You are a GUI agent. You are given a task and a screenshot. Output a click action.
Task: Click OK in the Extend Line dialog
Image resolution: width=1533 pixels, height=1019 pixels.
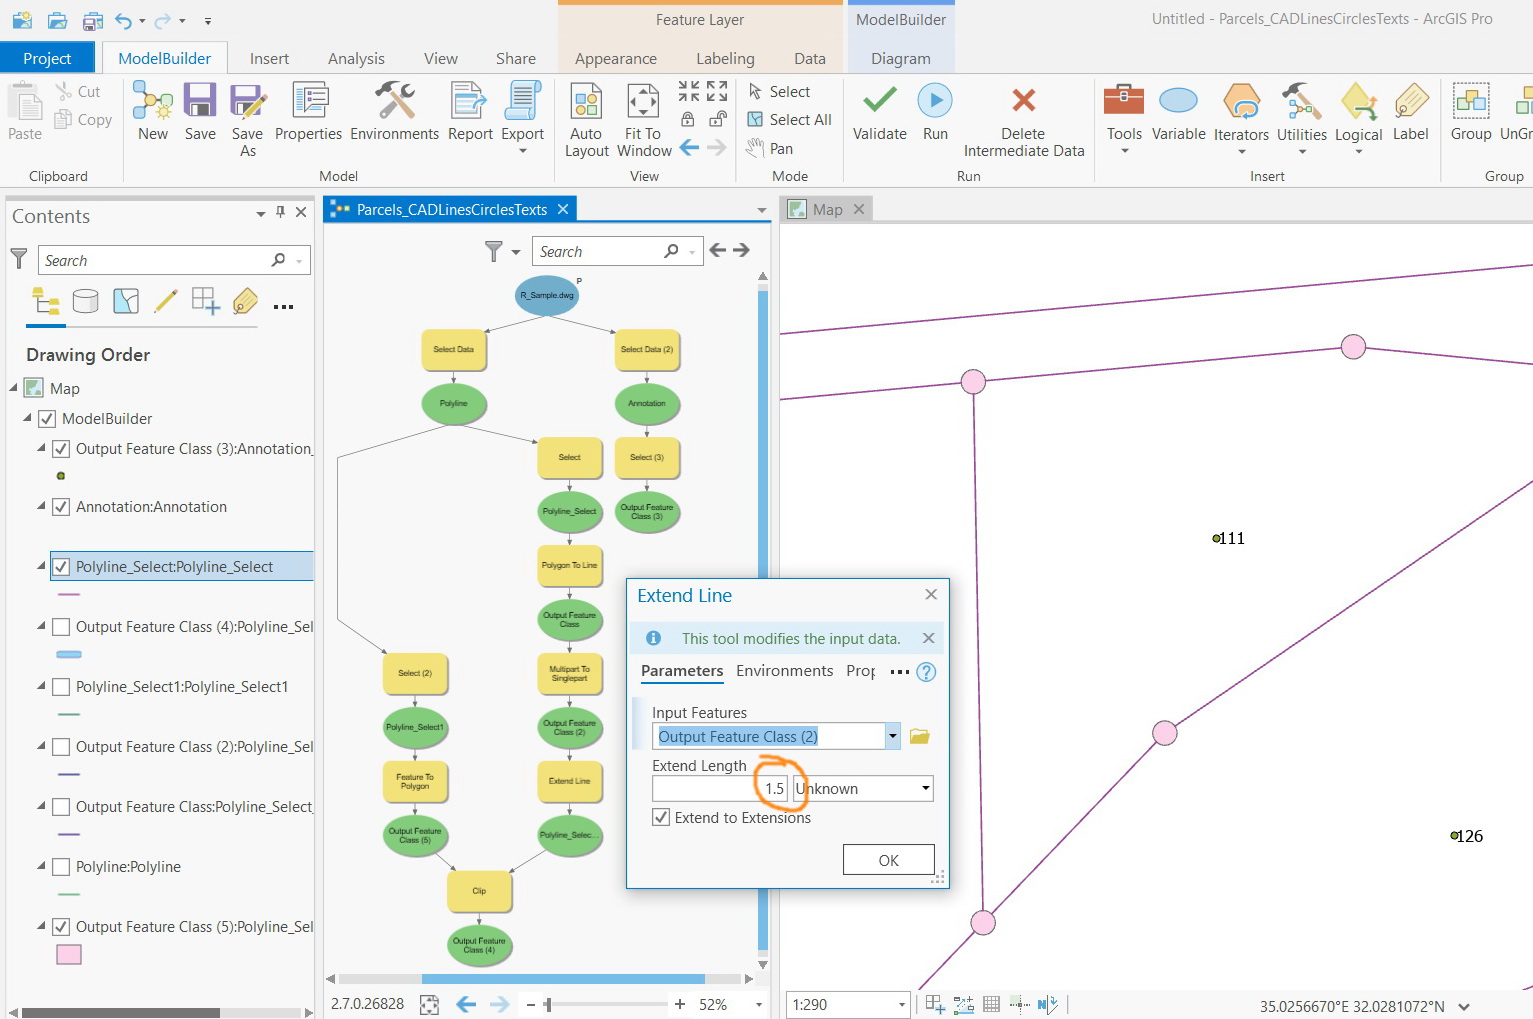(888, 859)
